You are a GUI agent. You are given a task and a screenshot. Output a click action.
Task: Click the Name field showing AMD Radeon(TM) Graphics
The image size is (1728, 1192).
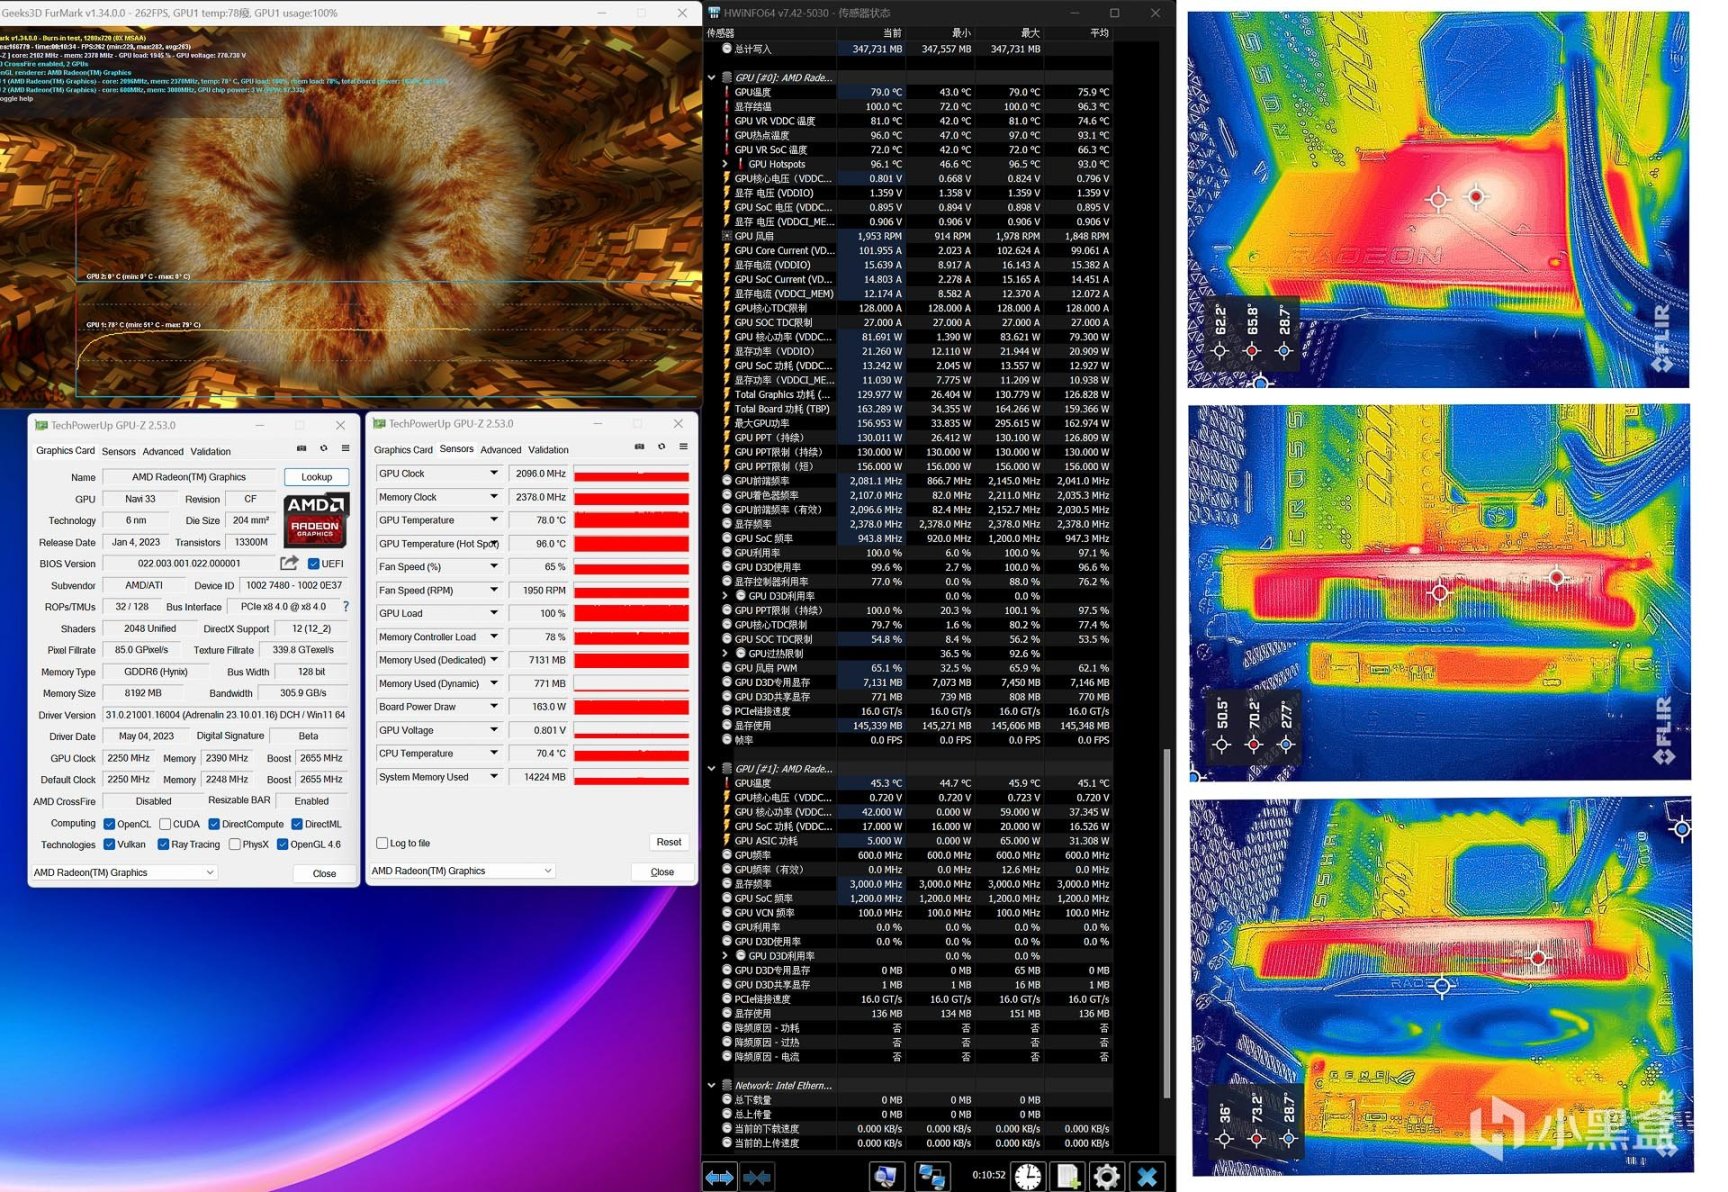189,477
